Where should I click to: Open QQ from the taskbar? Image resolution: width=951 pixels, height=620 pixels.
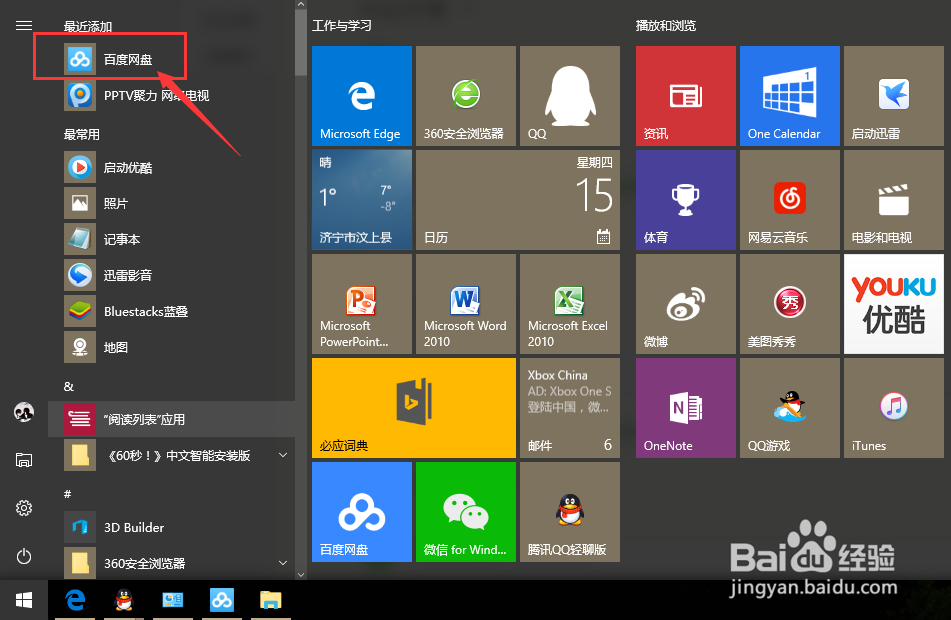pyautogui.click(x=124, y=600)
